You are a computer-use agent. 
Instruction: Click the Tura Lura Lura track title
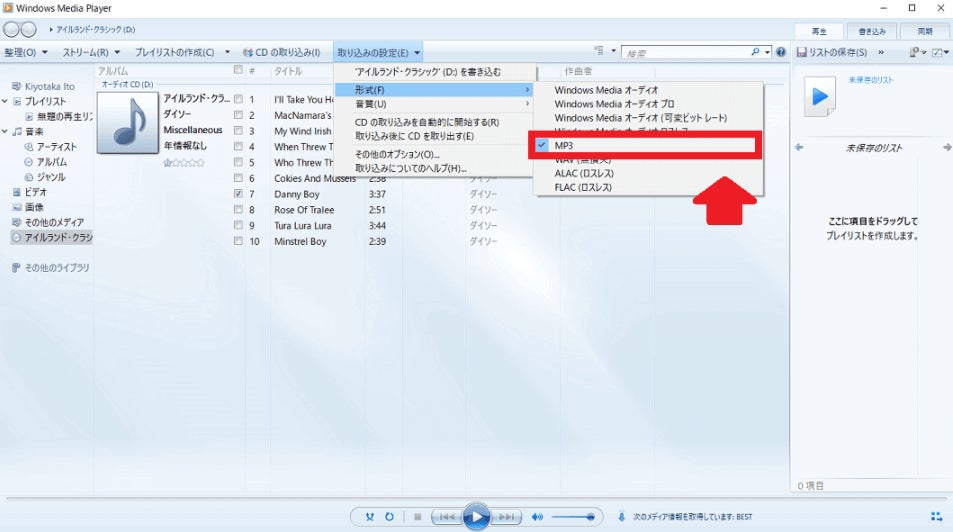(x=303, y=226)
